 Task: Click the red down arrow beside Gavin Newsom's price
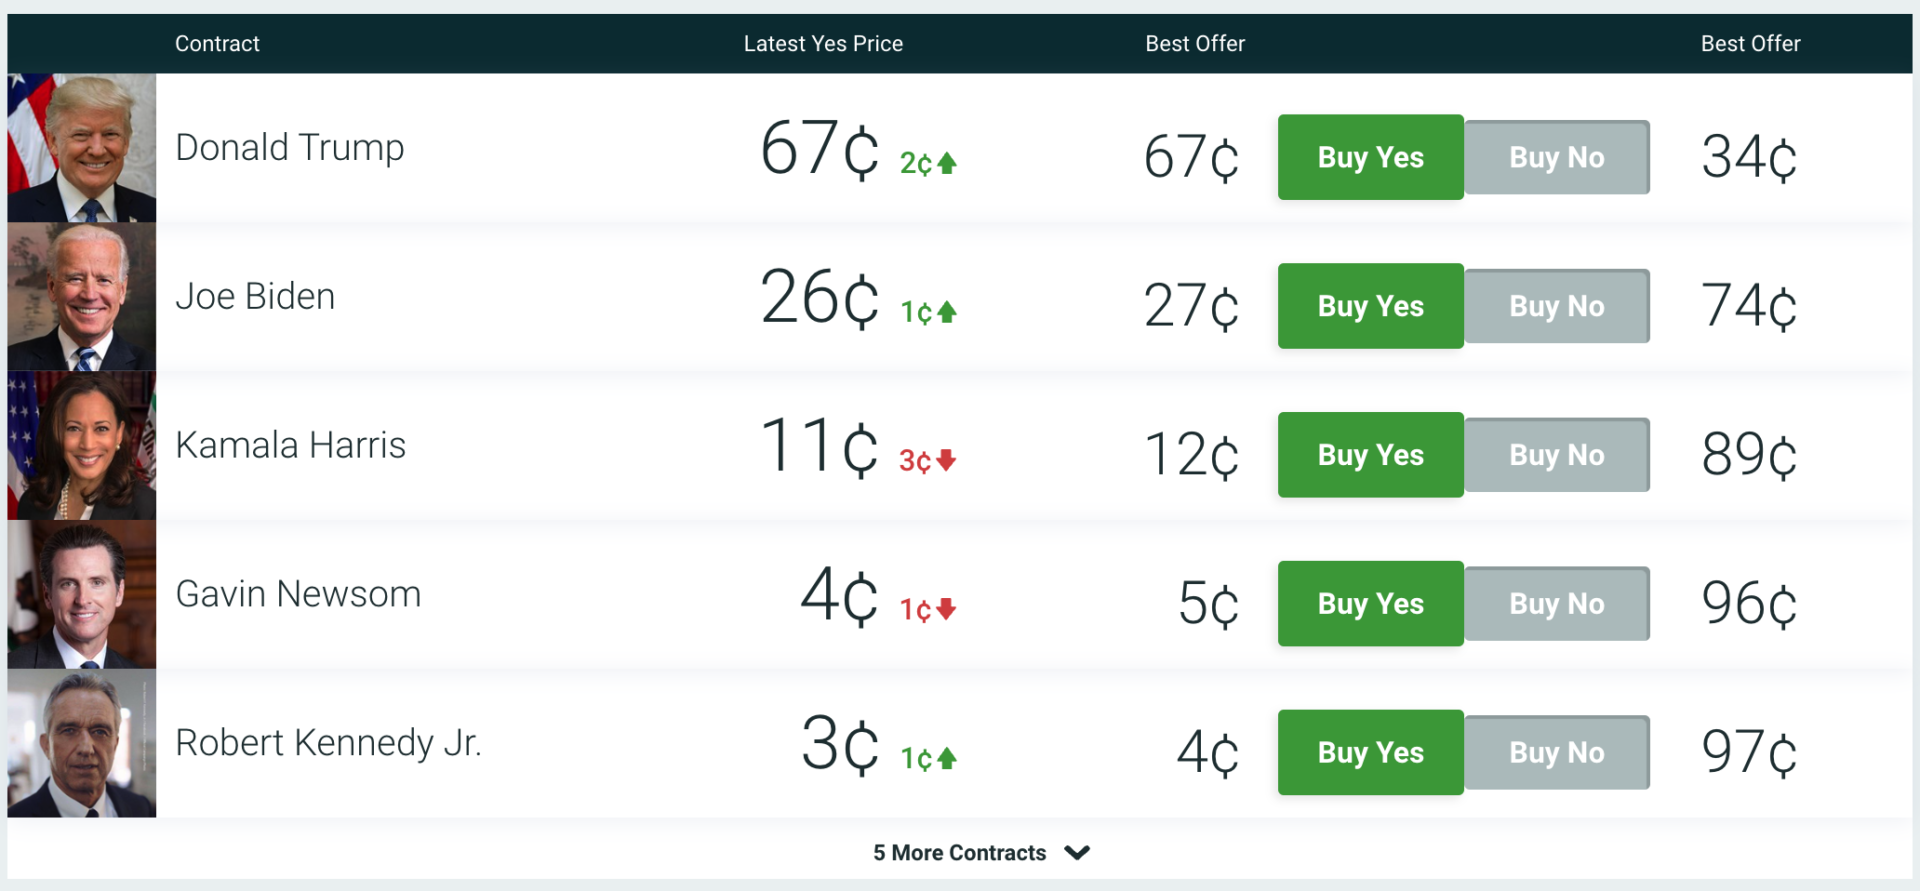click(947, 609)
